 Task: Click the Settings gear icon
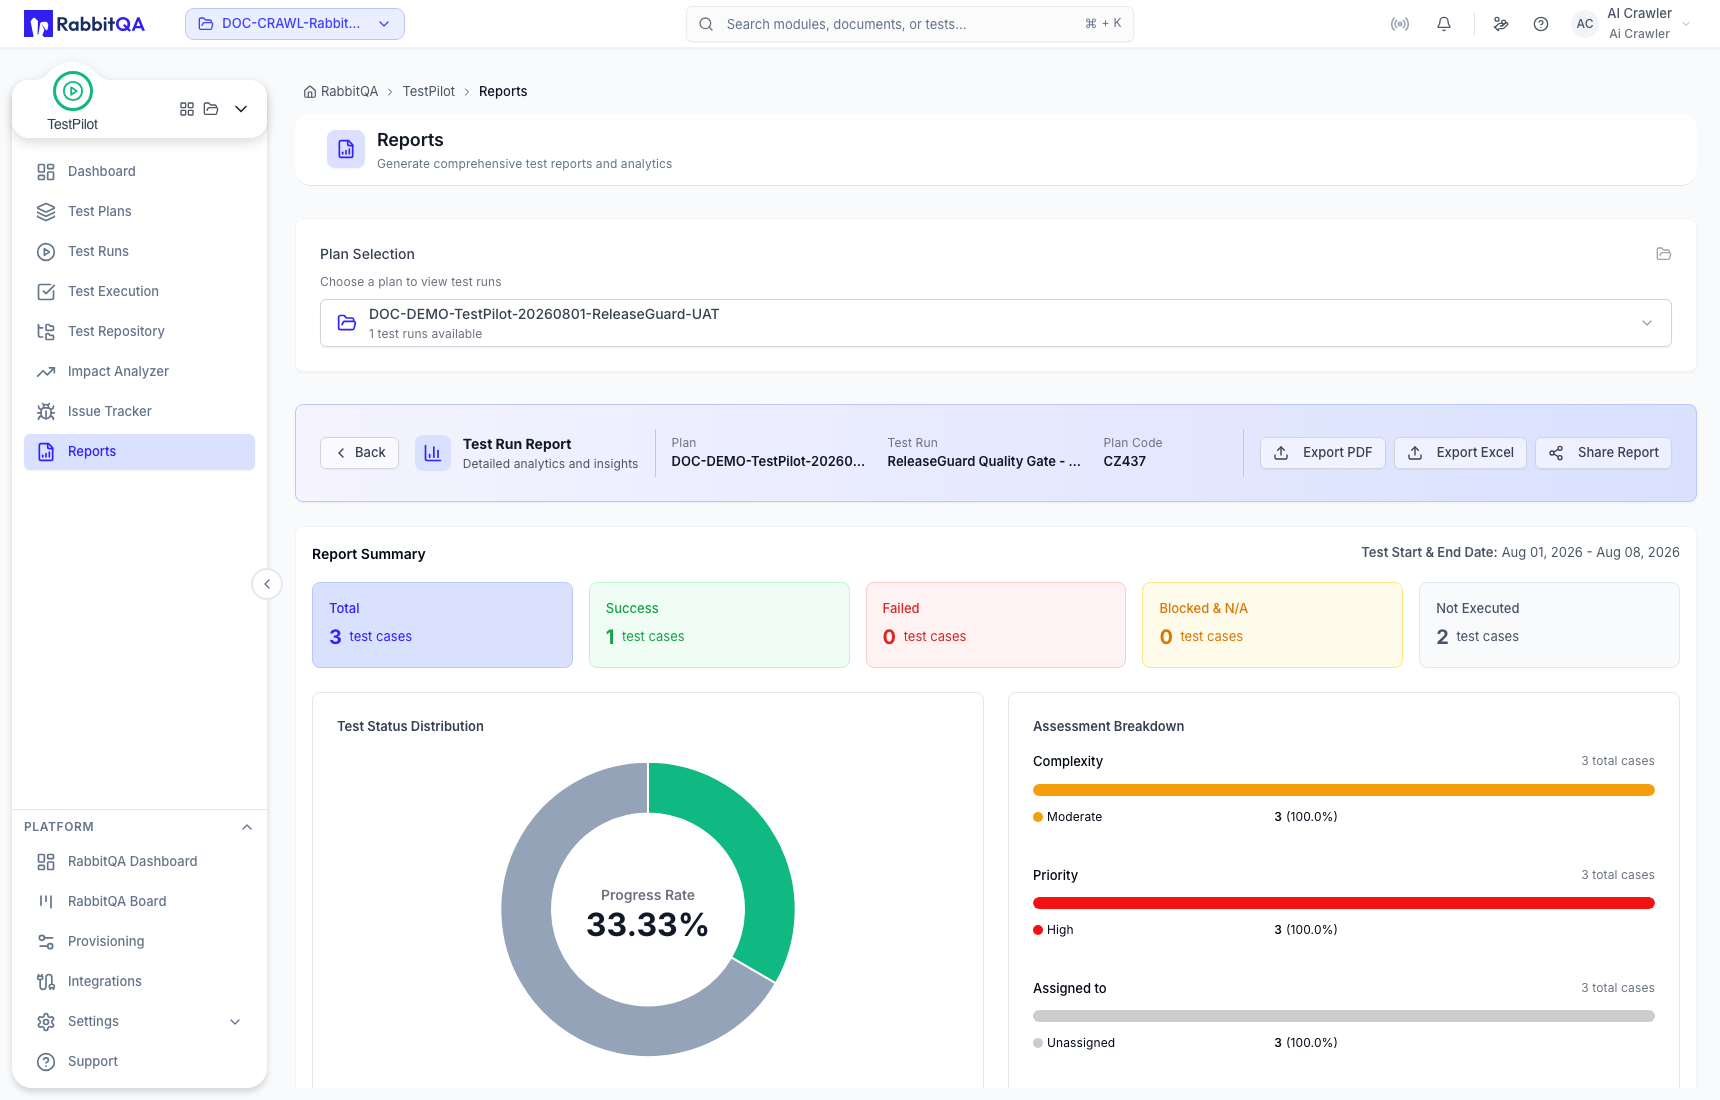[46, 1022]
